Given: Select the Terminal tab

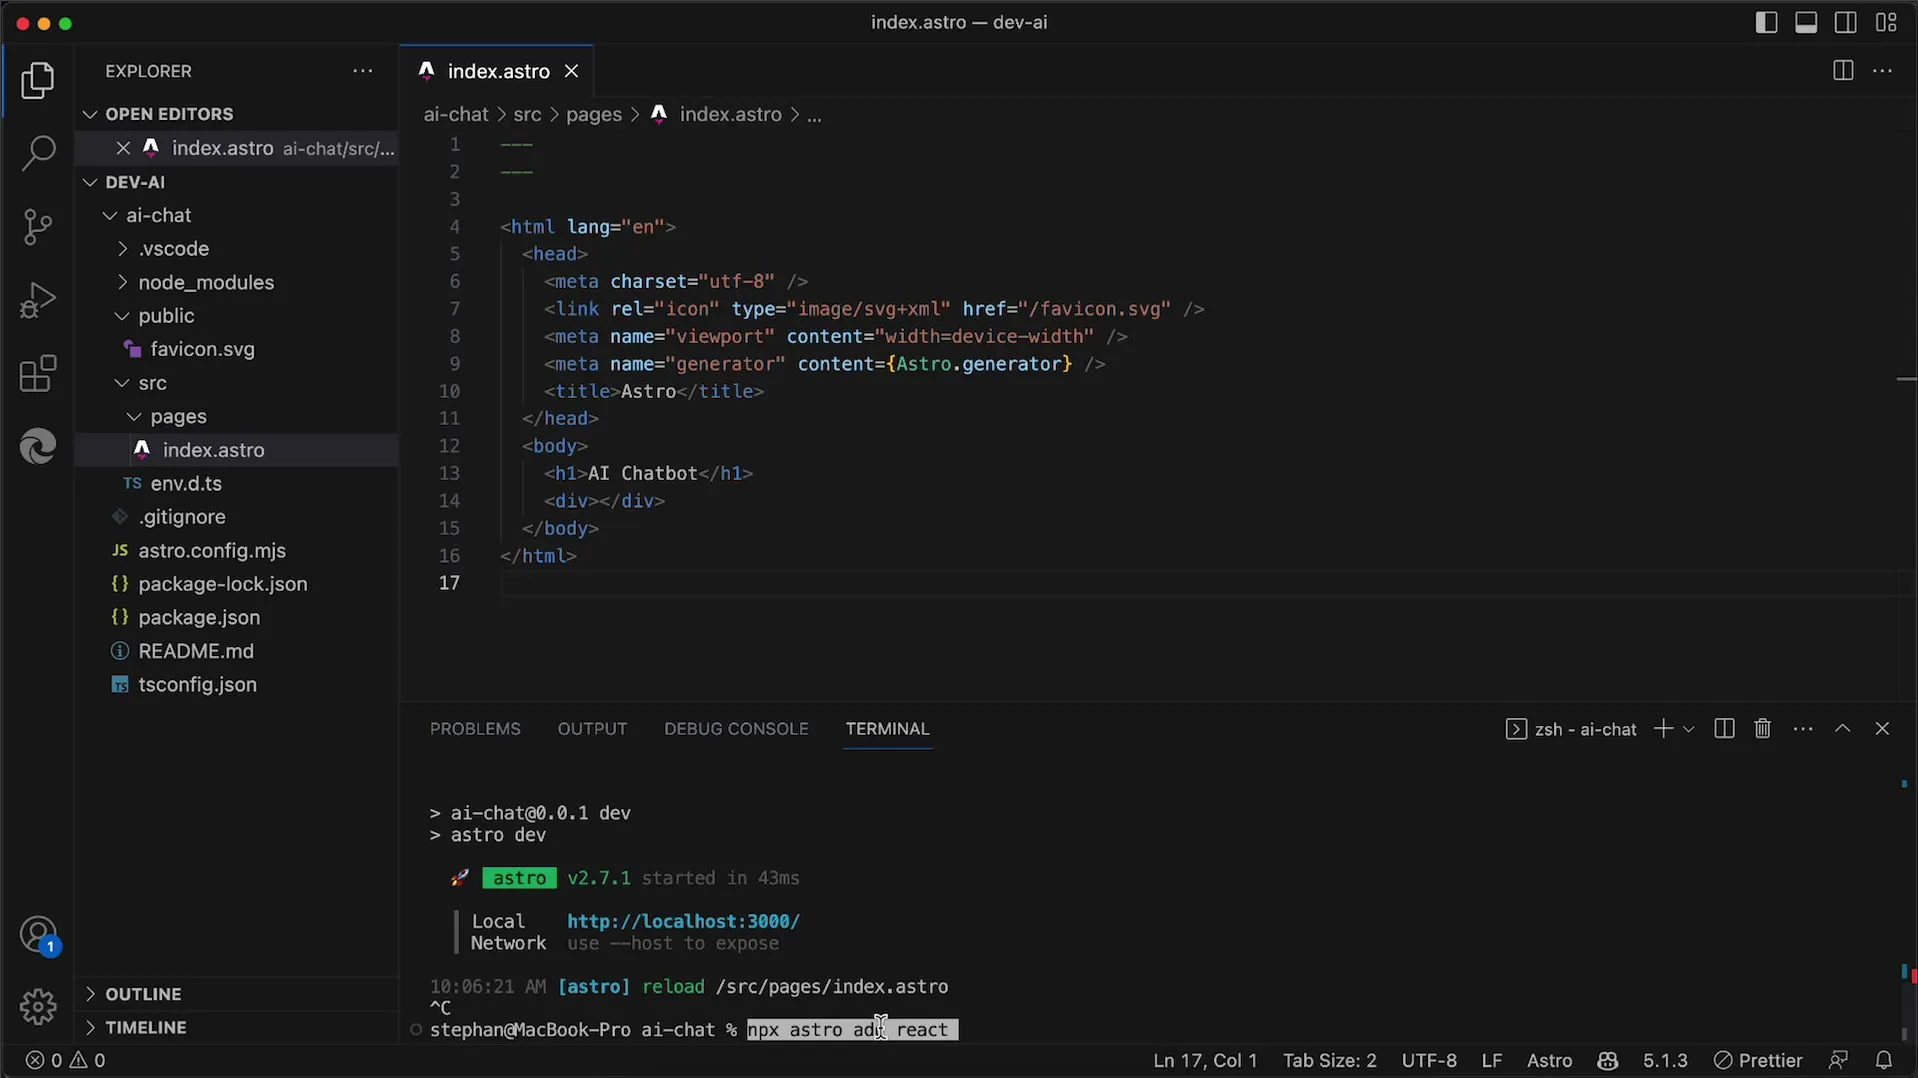Looking at the screenshot, I should 887,729.
